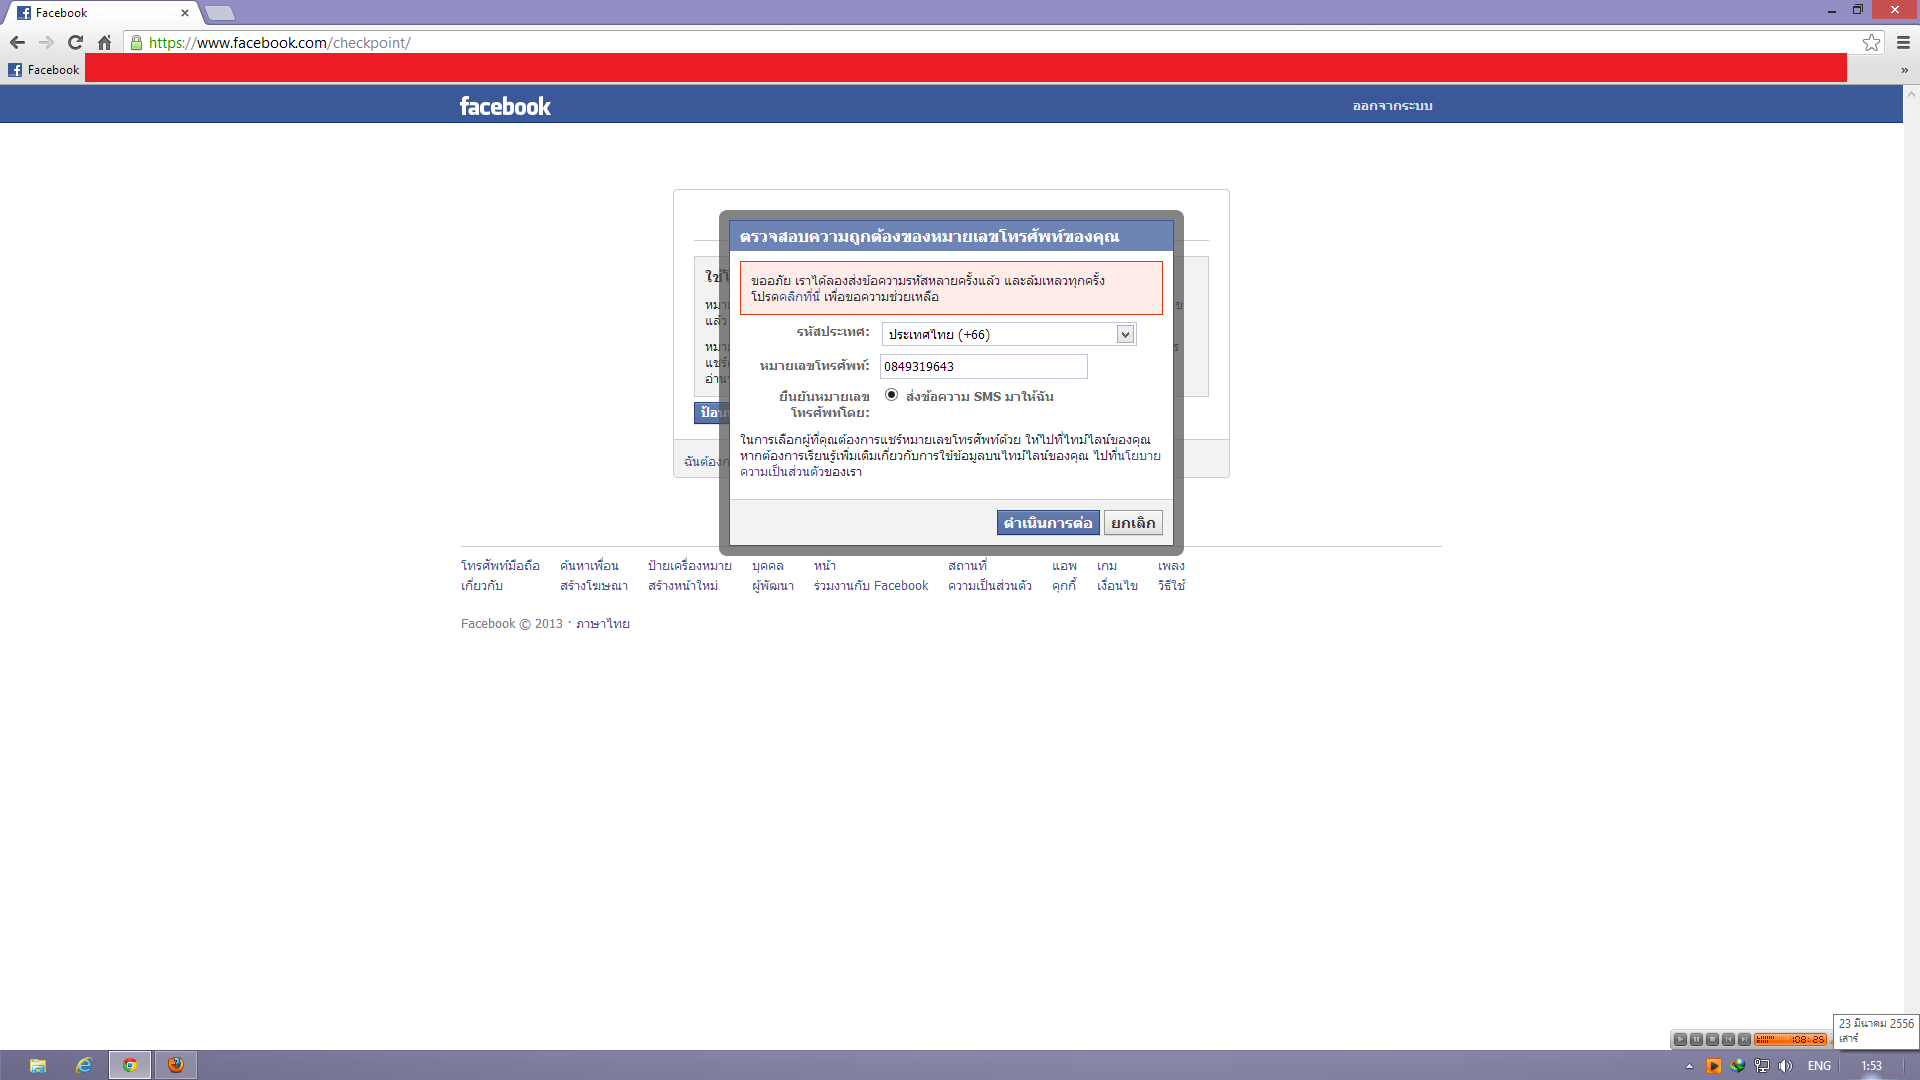Open Chrome hamburger menu icon
Screen dimensions: 1920x1080
pos(1903,42)
